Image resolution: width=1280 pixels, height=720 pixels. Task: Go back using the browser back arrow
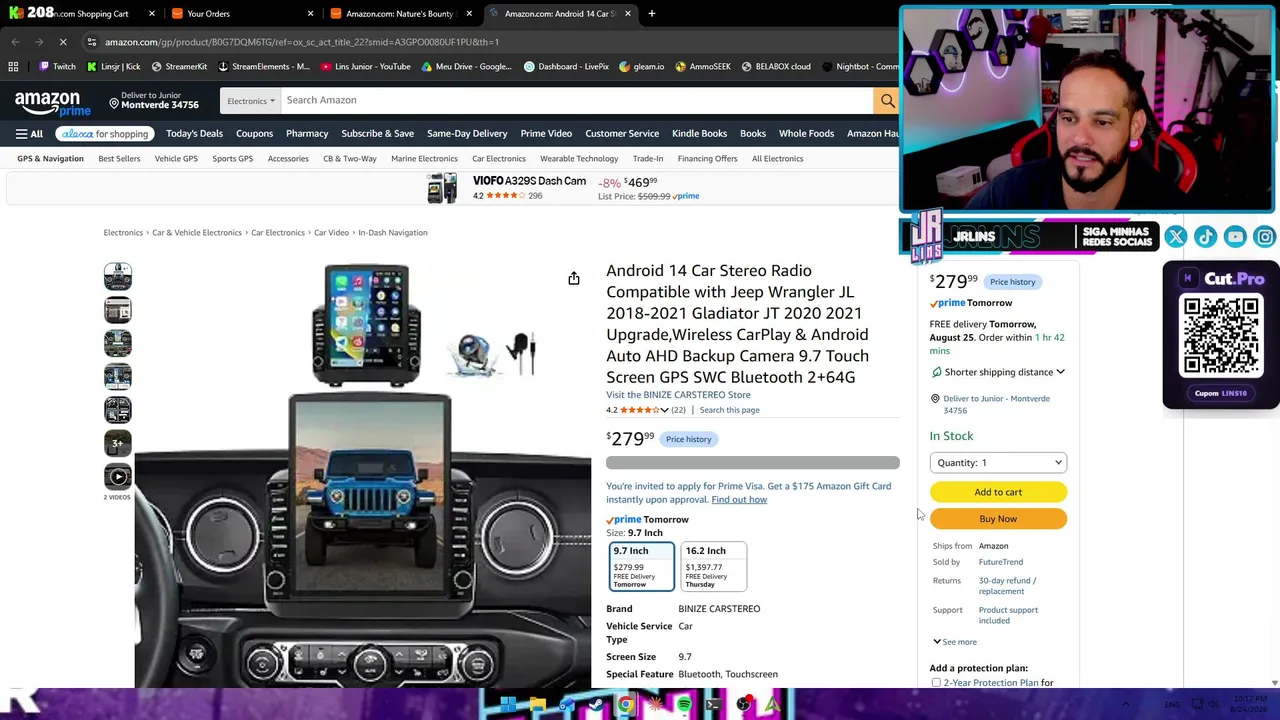click(x=15, y=42)
